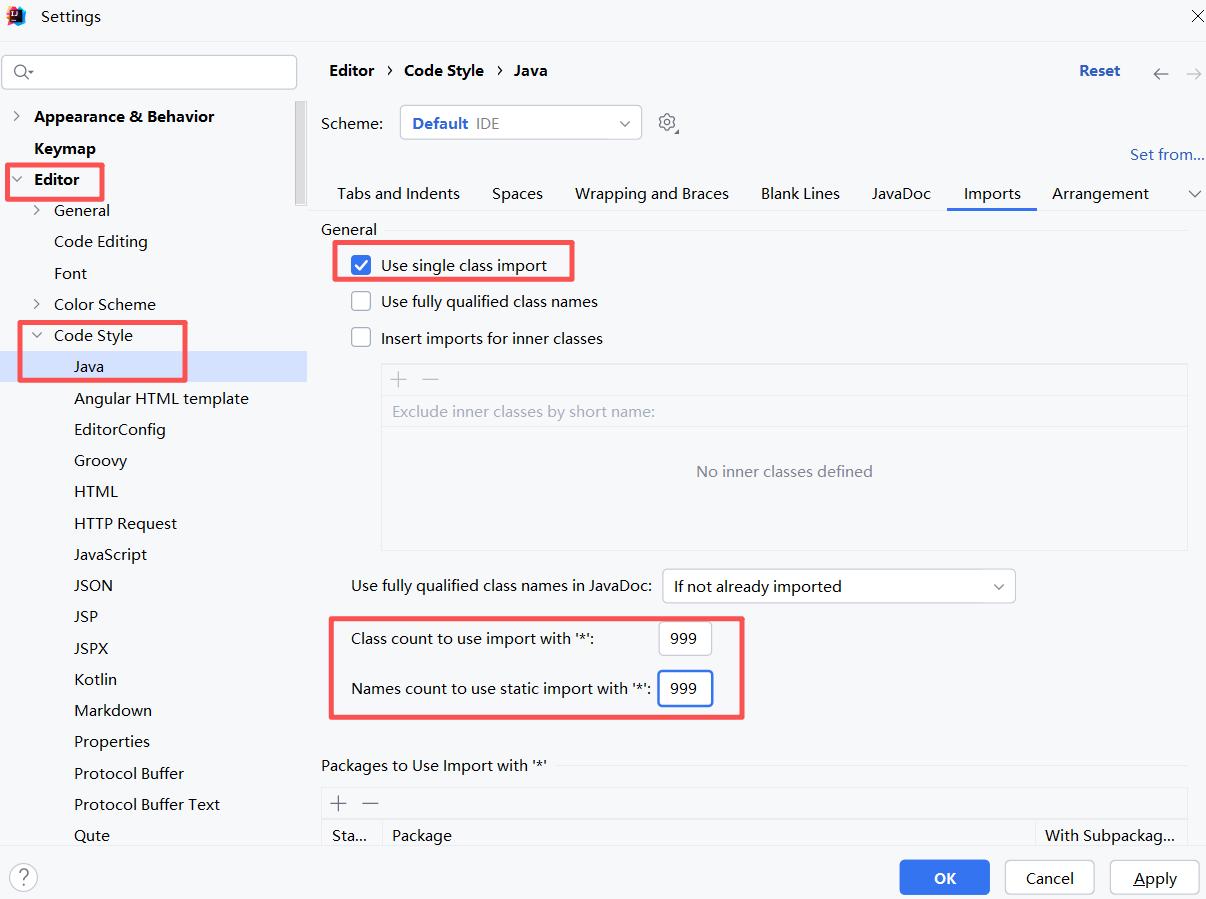
Task: Open the JavaDoc fully qualified names dropdown
Action: click(839, 586)
